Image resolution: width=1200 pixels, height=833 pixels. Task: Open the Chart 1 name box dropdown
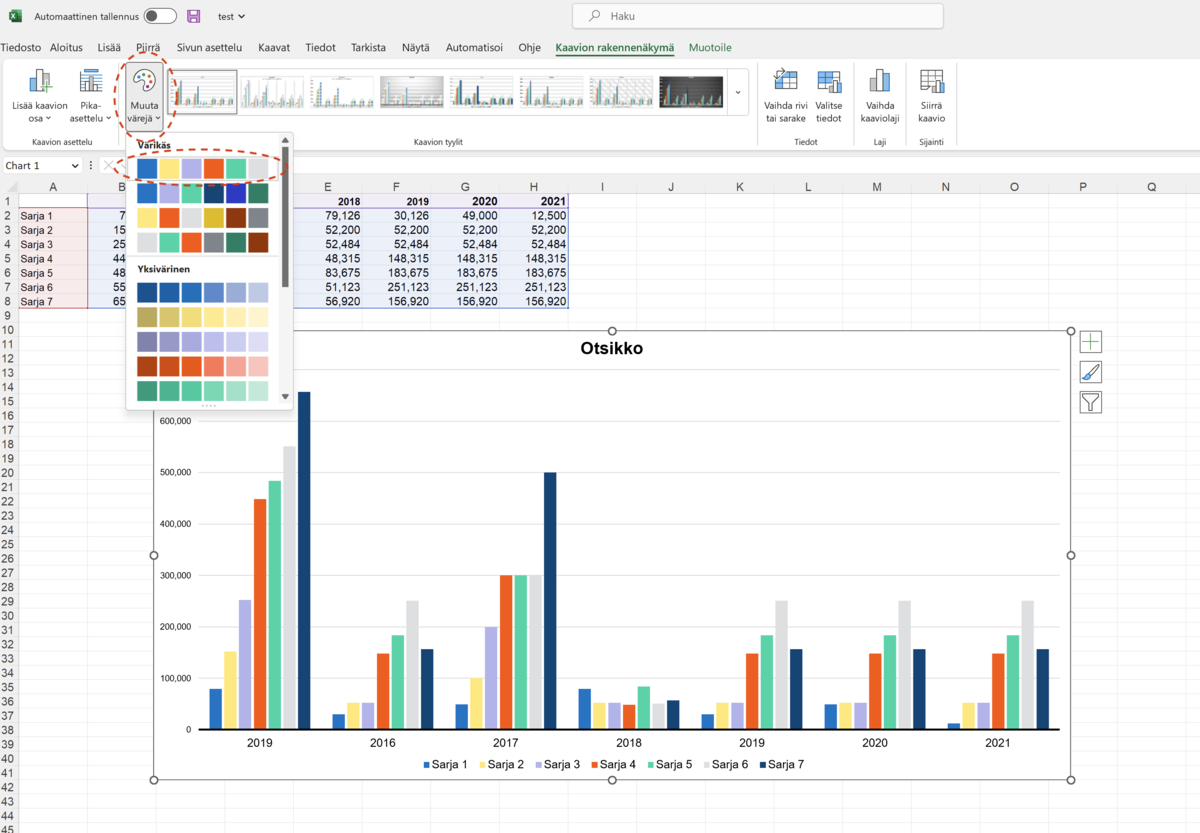point(75,166)
